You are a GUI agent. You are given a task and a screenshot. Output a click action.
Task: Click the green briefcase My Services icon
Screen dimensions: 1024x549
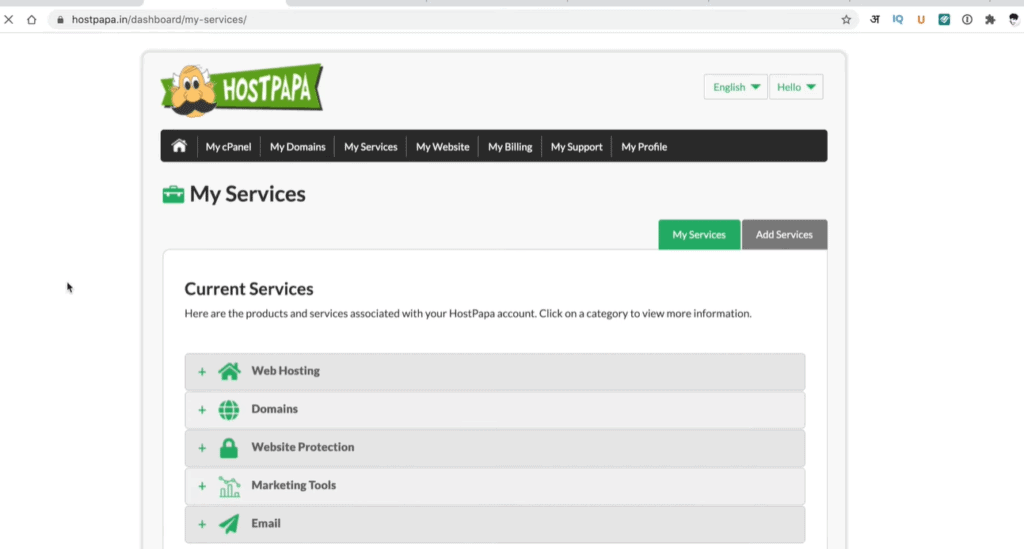[173, 195]
